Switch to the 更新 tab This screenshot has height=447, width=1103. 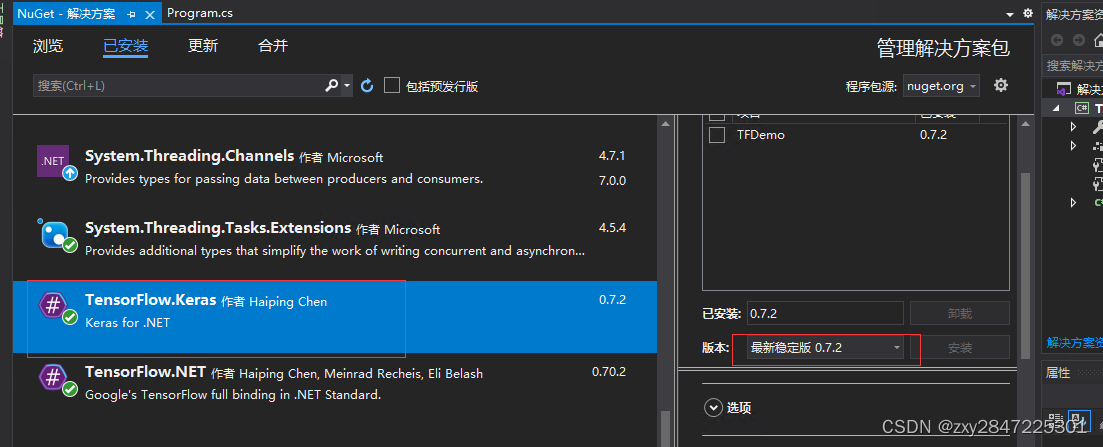(x=203, y=46)
